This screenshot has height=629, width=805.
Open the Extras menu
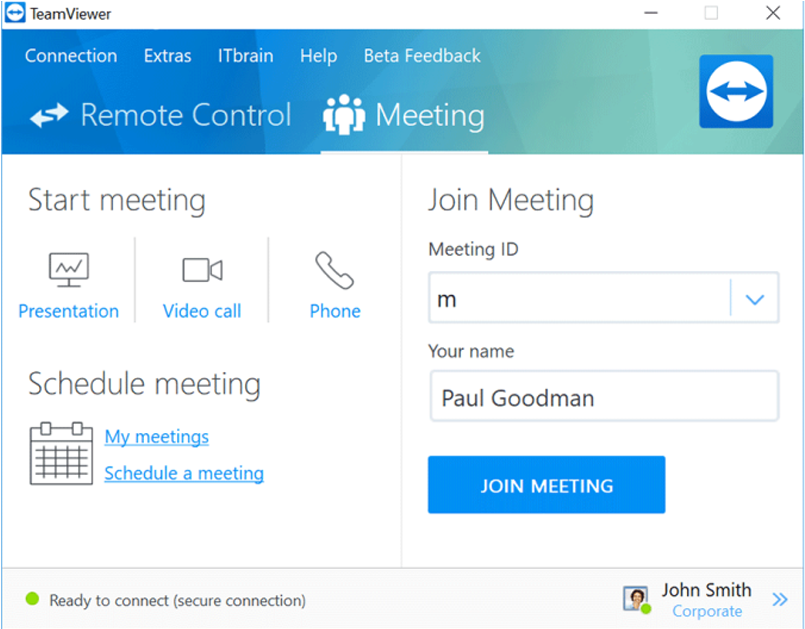point(167,56)
